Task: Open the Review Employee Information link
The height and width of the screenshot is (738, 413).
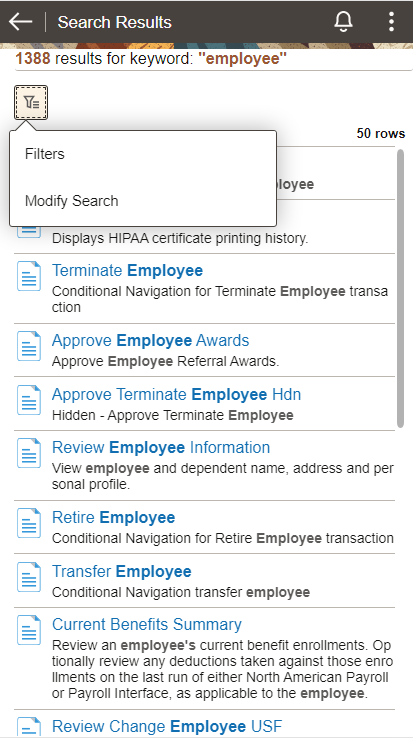Action: pos(161,448)
